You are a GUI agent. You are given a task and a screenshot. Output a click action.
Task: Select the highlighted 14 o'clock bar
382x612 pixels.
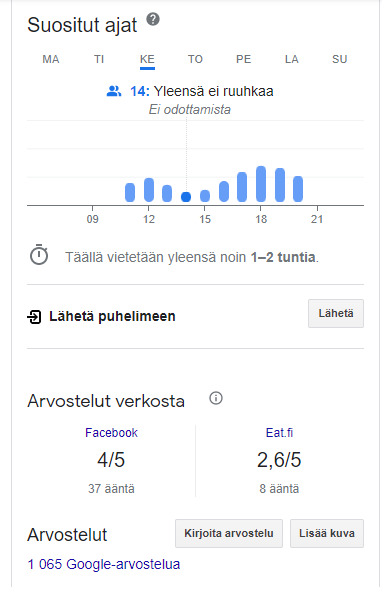pyautogui.click(x=186, y=197)
